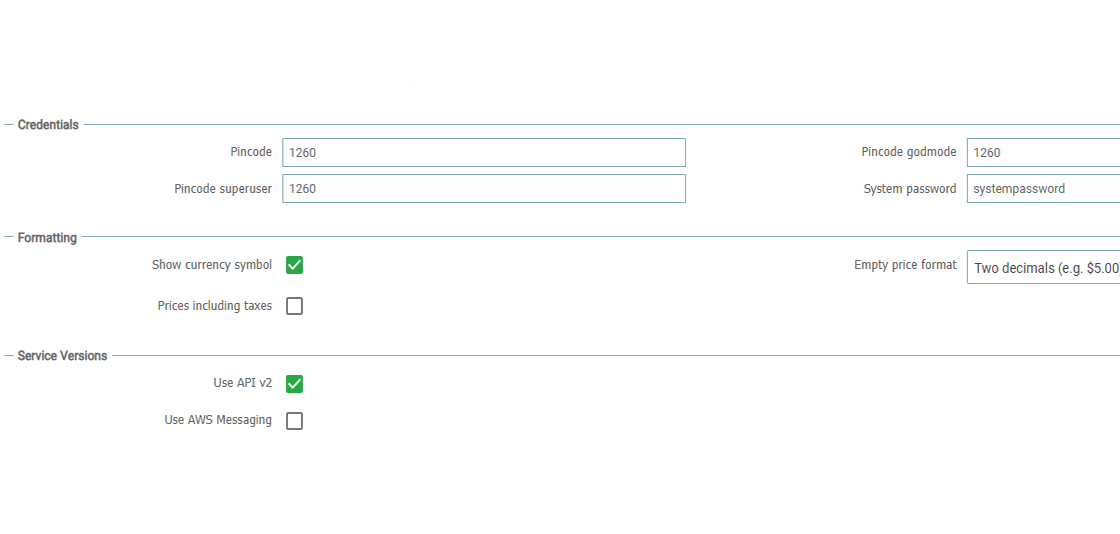Open the Empty price format dropdown
The image size is (1120, 534).
(1044, 267)
